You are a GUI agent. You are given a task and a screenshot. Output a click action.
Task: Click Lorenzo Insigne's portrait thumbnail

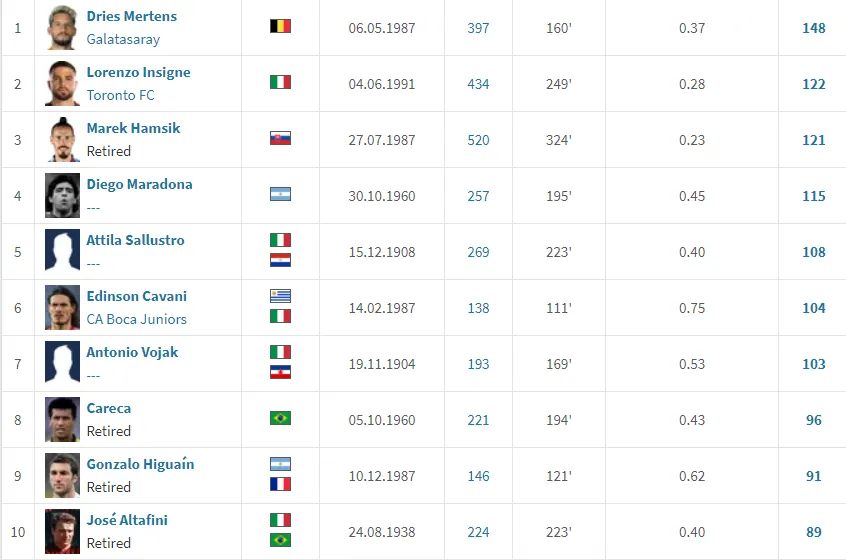(x=62, y=84)
